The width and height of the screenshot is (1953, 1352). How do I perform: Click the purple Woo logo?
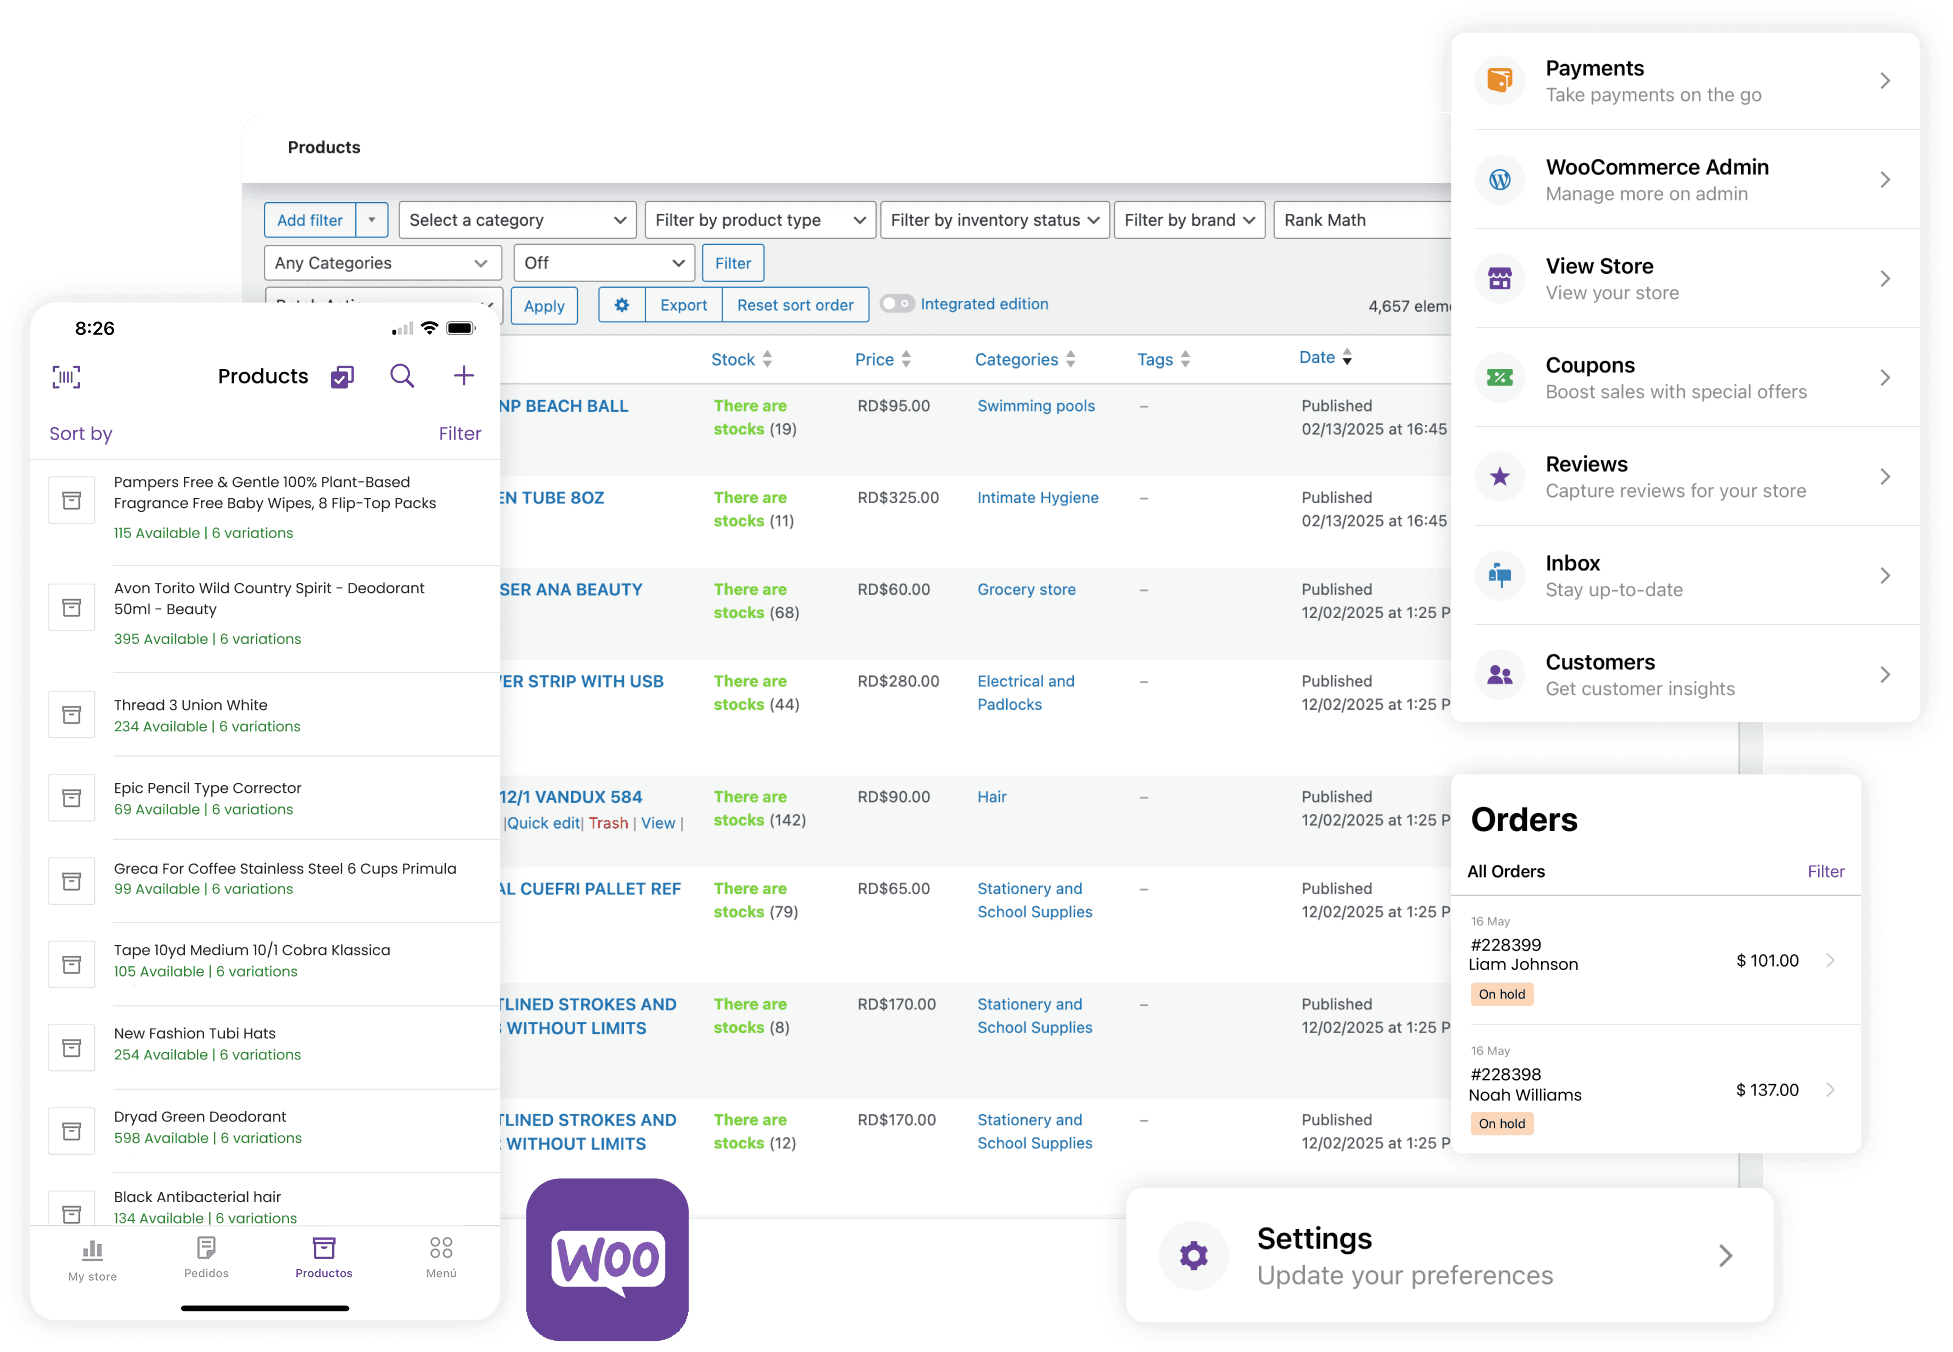pyautogui.click(x=607, y=1259)
